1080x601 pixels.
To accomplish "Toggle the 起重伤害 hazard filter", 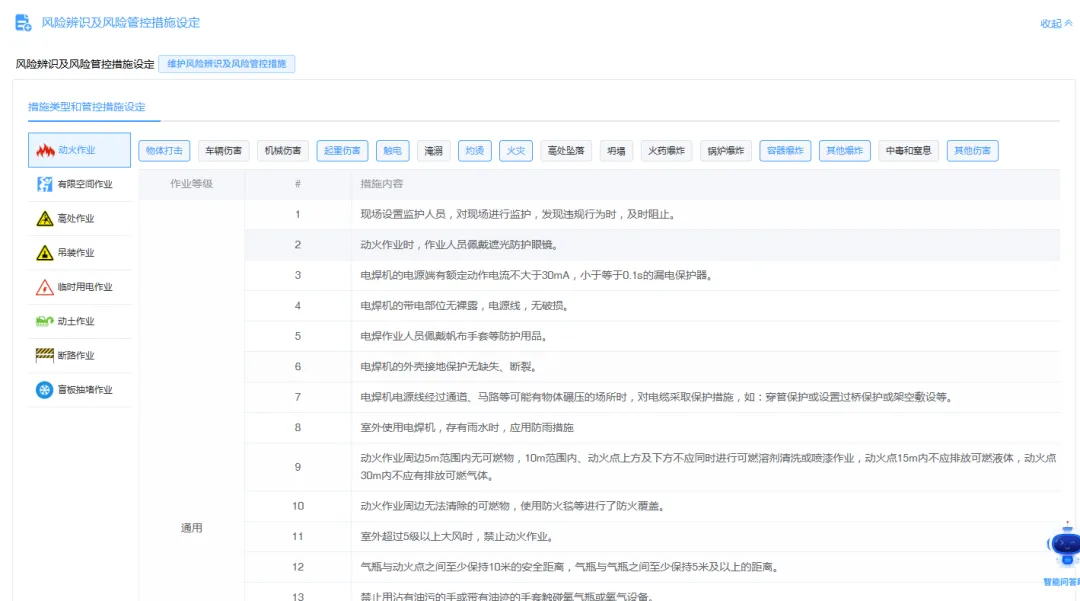I will [x=341, y=150].
